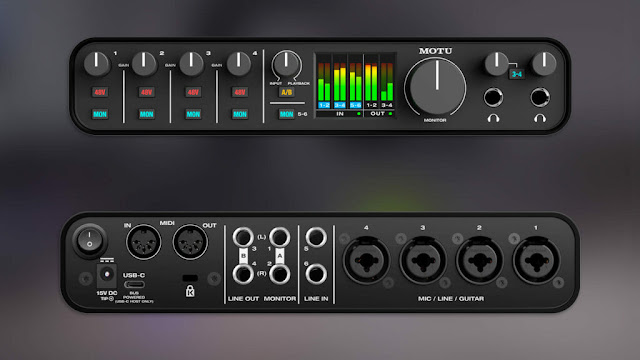640x360 pixels.
Task: Click the channel 1 gain knob
Action: pyautogui.click(x=97, y=64)
